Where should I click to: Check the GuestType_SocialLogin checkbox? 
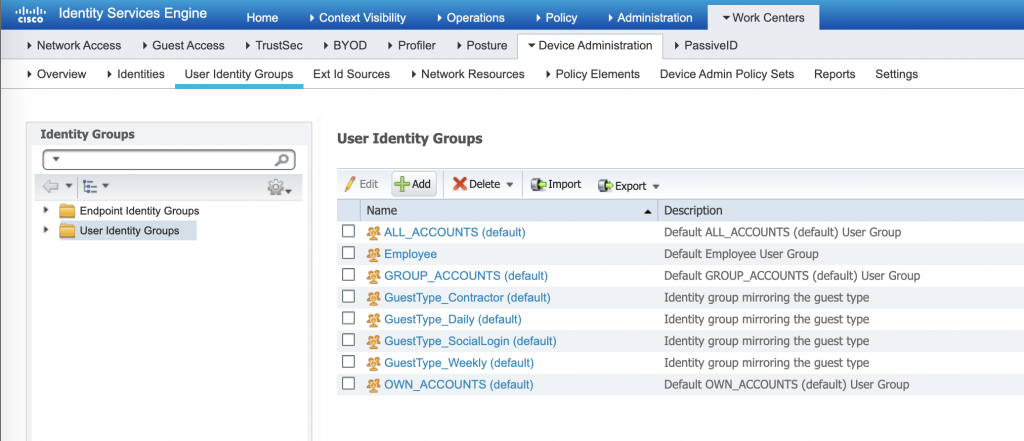click(348, 340)
